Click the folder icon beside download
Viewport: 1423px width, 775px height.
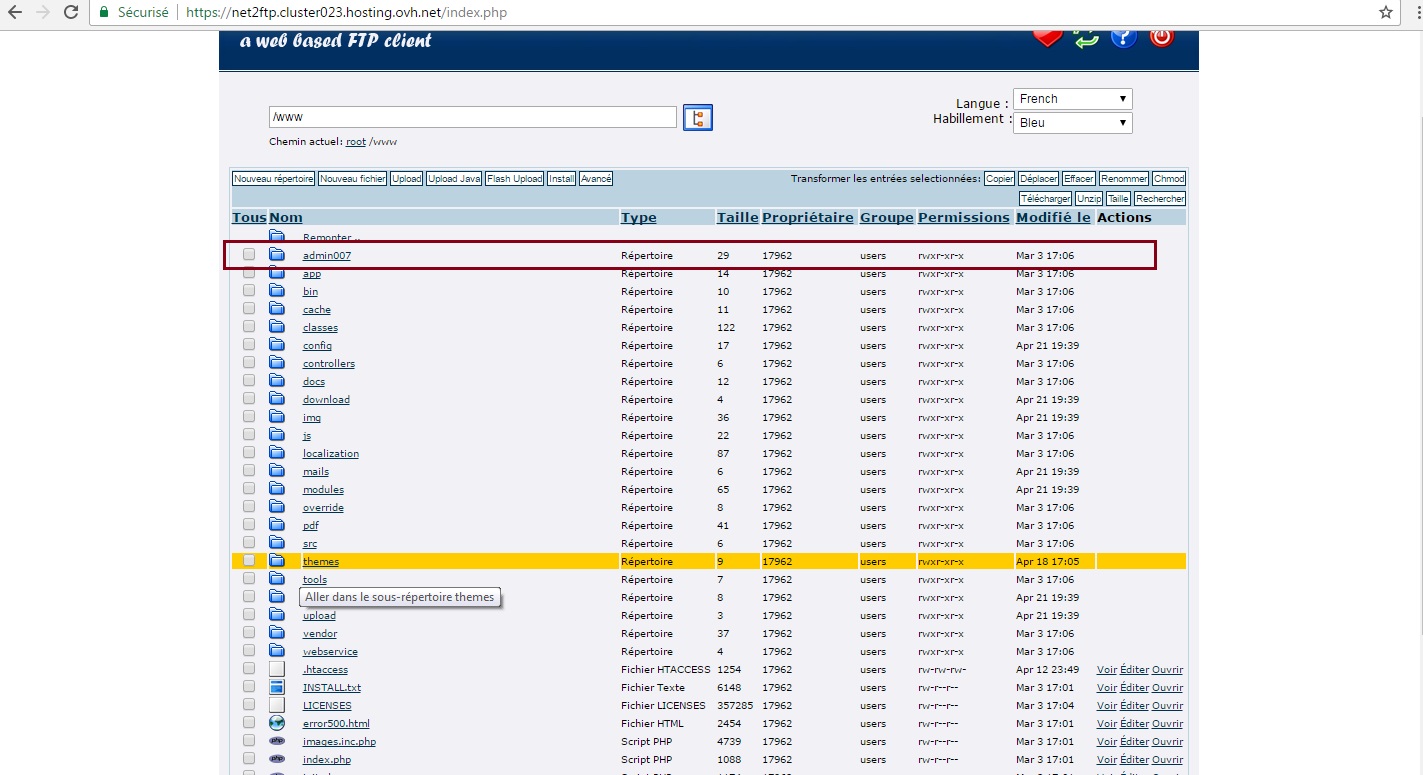tap(277, 399)
